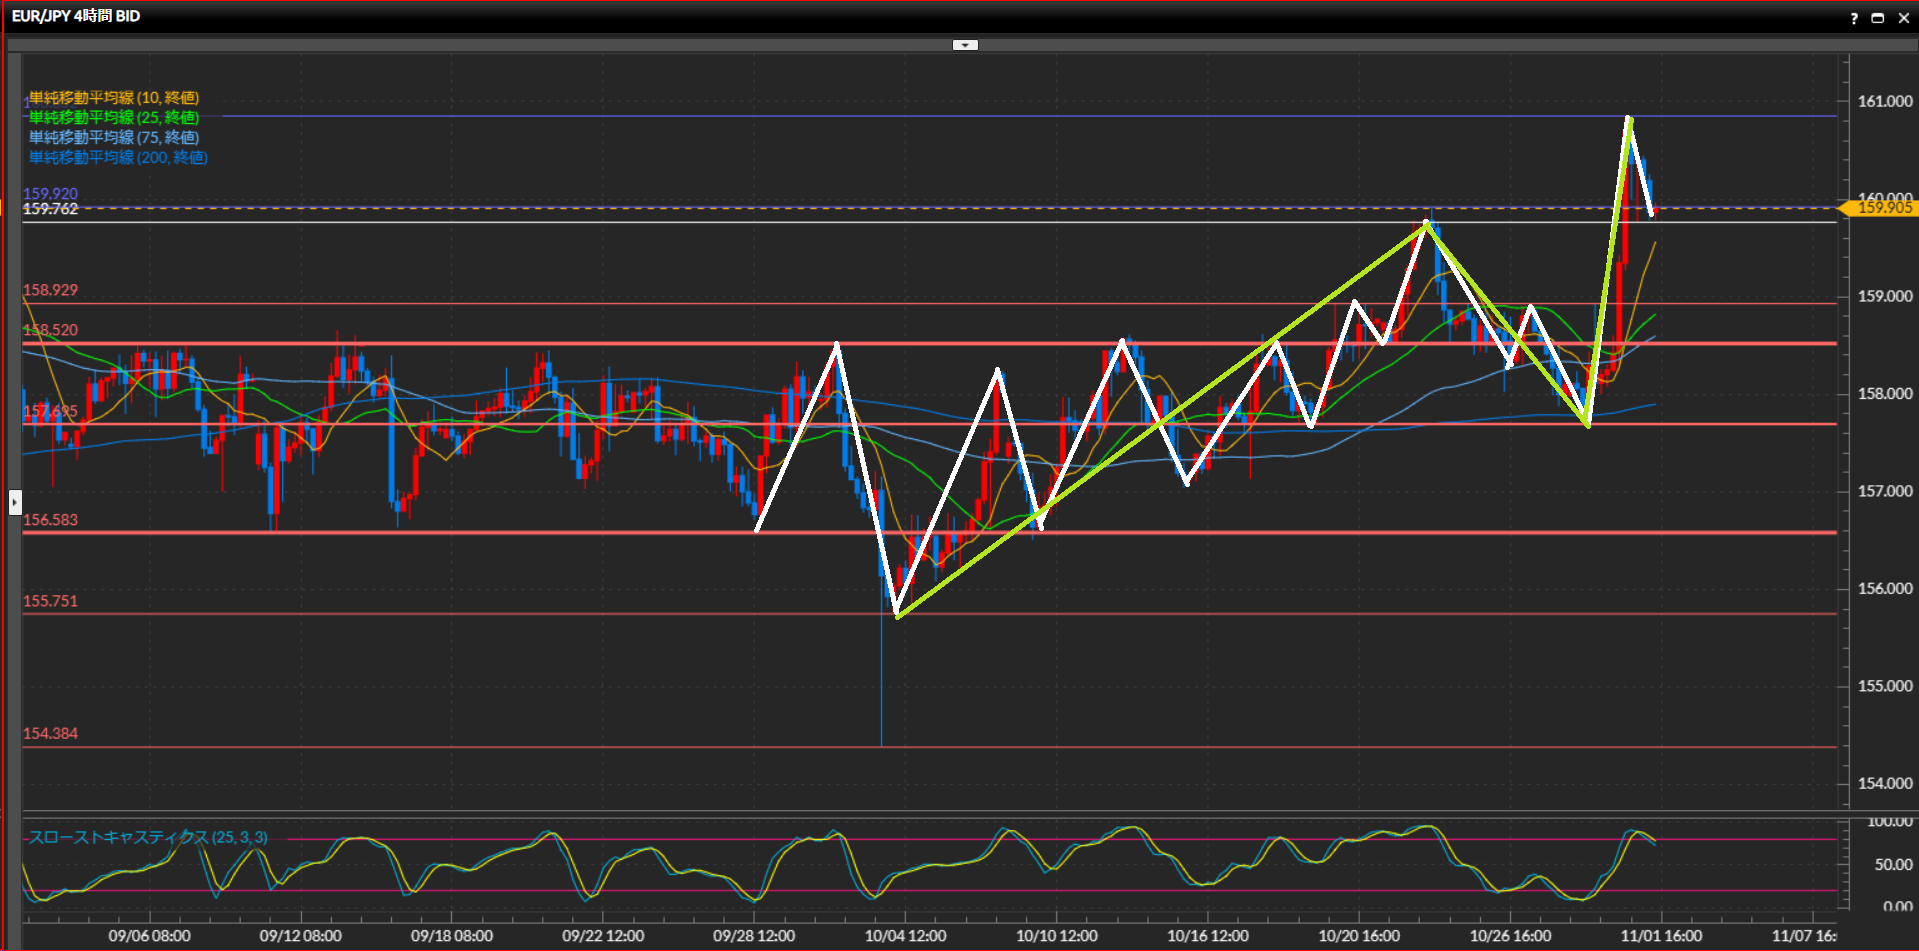Maximize the EUR/JPY chart window
Viewport: 1919px width, 951px height.
pyautogui.click(x=1878, y=18)
